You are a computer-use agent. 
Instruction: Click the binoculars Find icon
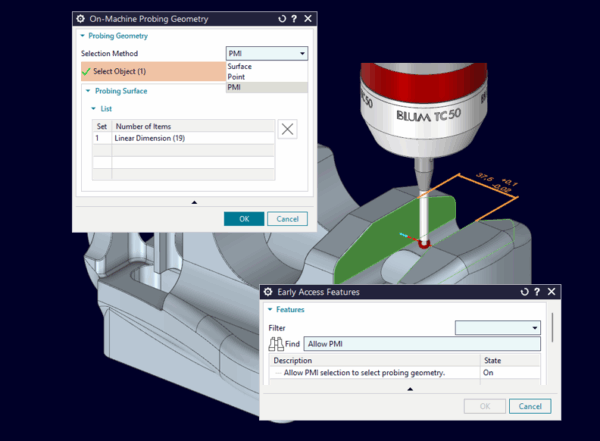point(277,343)
